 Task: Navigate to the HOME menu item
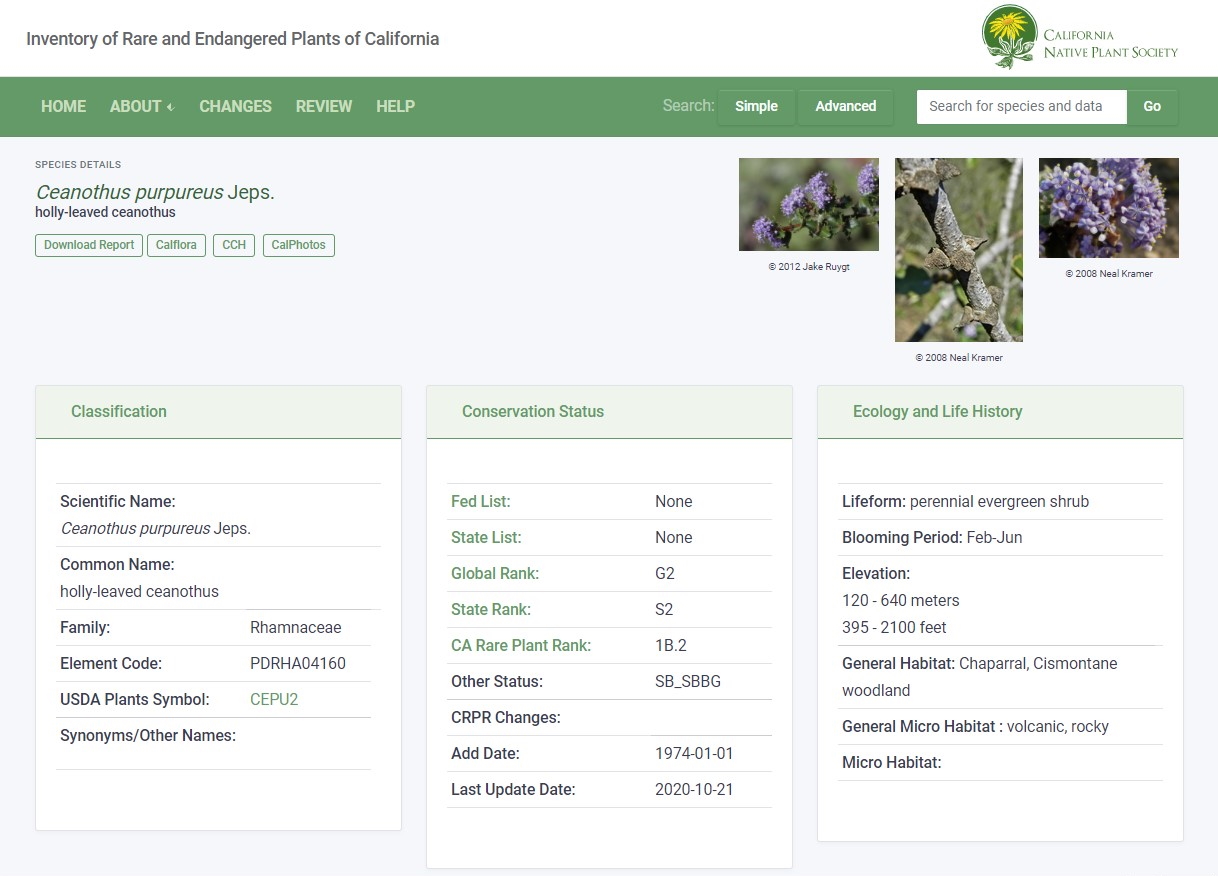[x=63, y=106]
